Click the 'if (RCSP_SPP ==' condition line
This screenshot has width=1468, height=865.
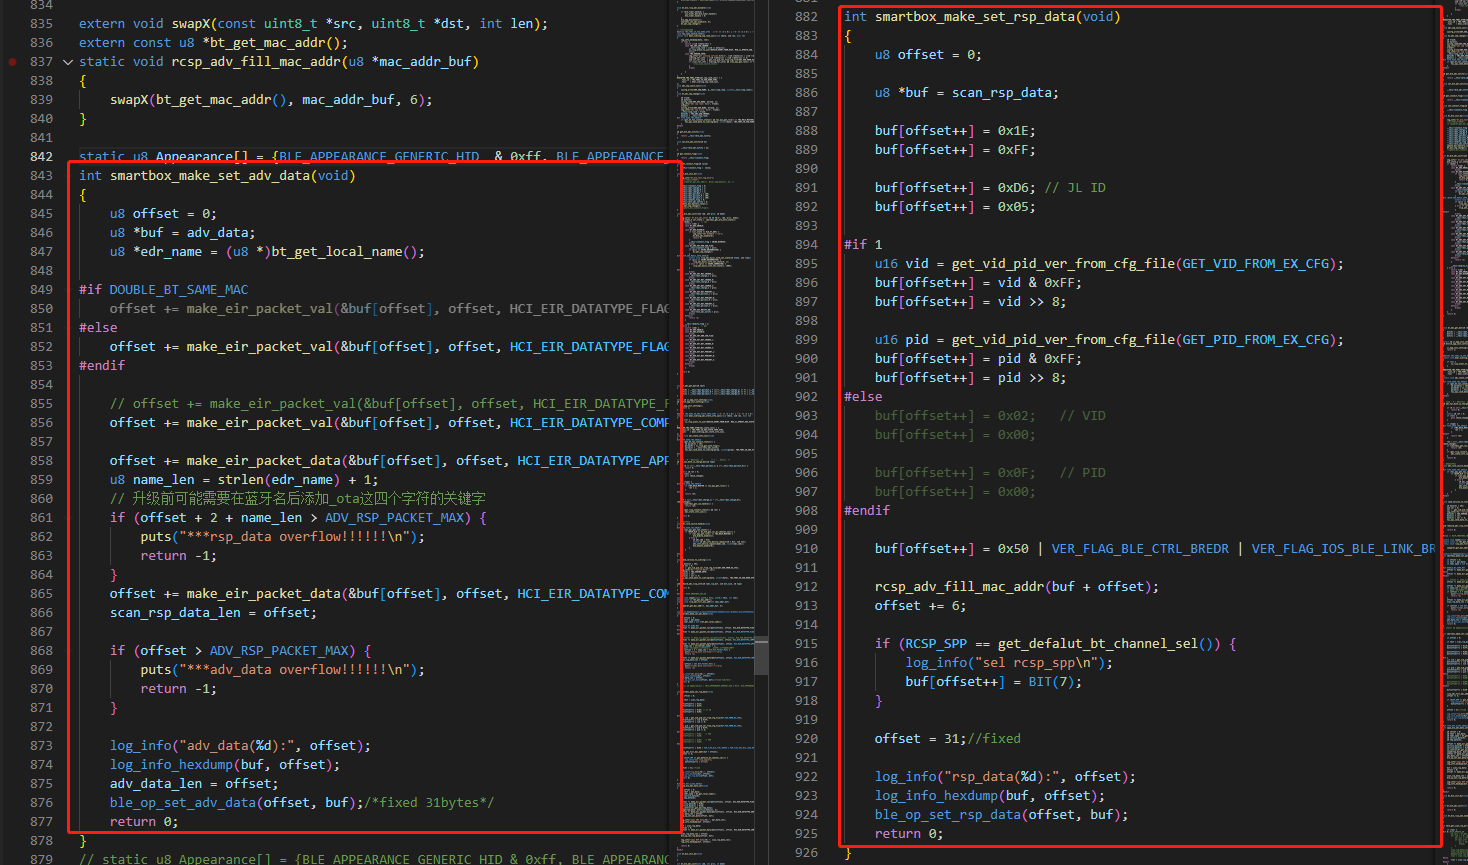[1055, 644]
